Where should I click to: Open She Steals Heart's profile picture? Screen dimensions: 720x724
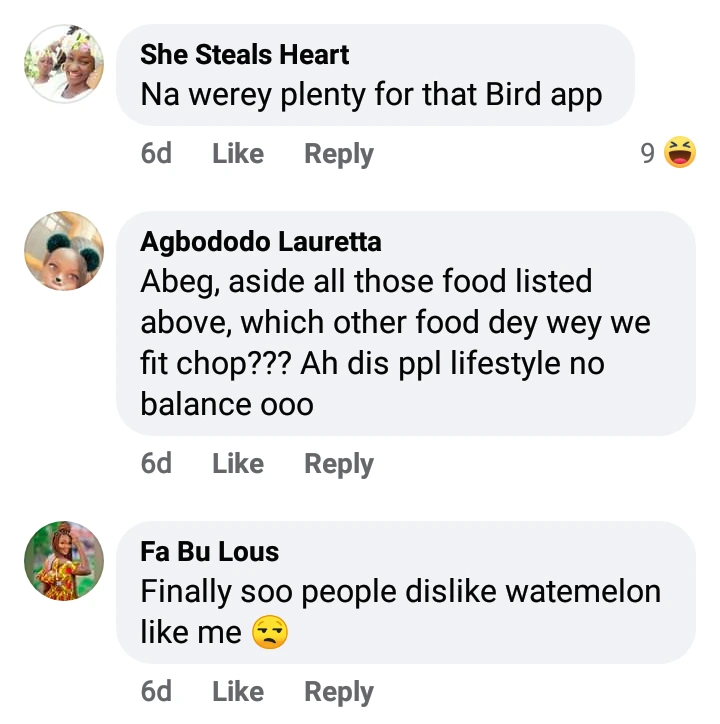[64, 63]
